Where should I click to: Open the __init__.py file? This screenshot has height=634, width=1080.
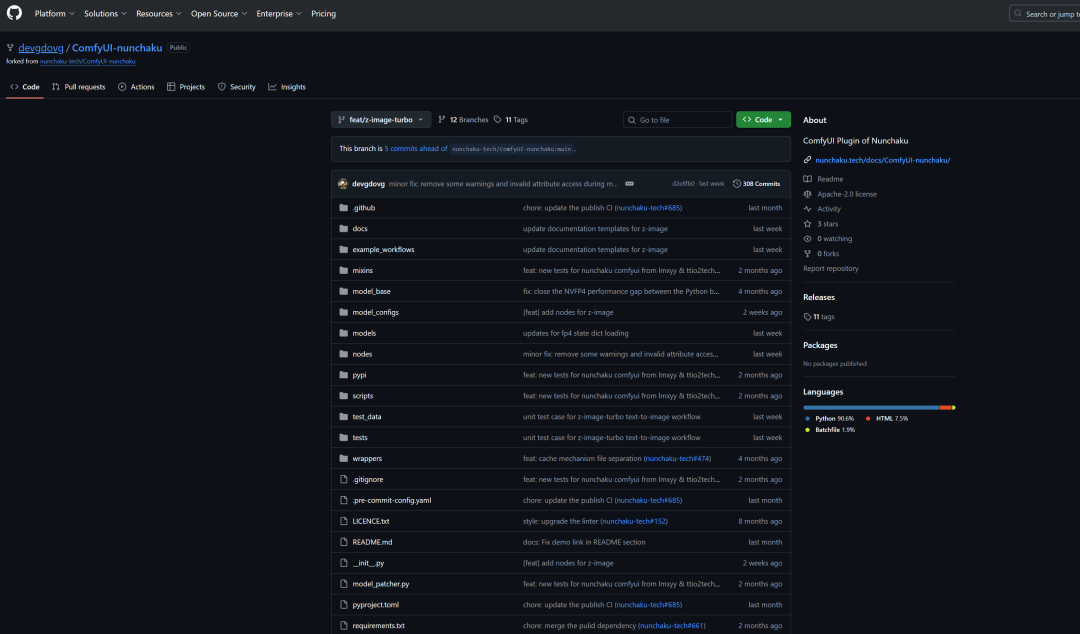pos(368,563)
